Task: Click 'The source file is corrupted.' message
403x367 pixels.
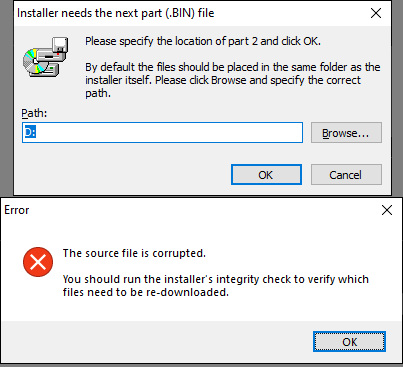Action: coord(134,253)
